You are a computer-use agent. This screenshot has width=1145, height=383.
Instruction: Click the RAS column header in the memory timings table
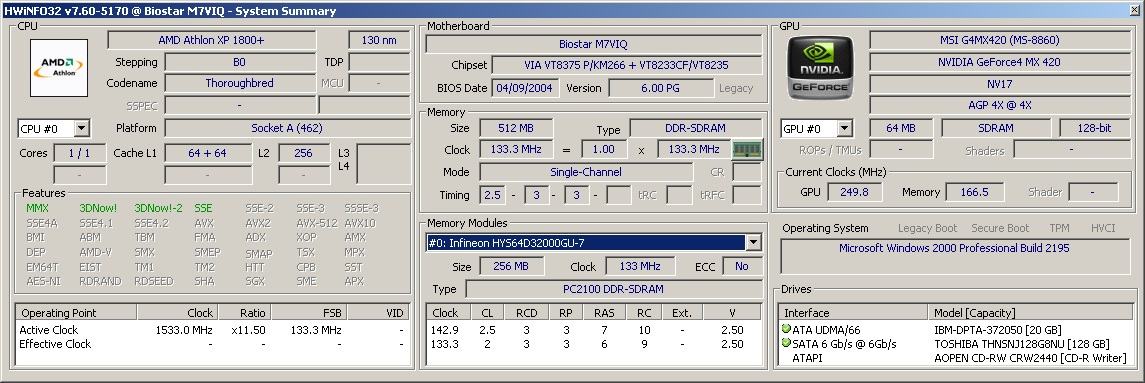(x=604, y=313)
